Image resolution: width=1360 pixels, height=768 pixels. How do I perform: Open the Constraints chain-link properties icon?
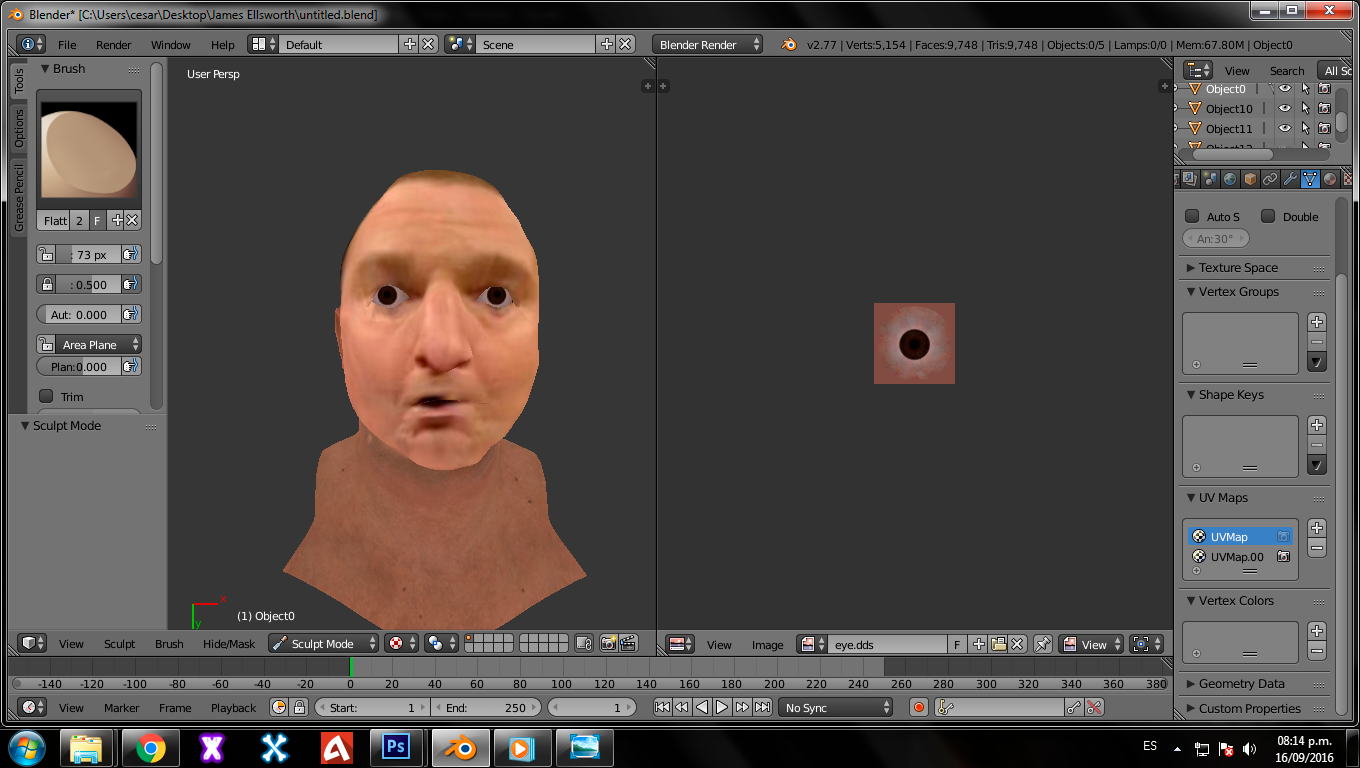[1270, 179]
